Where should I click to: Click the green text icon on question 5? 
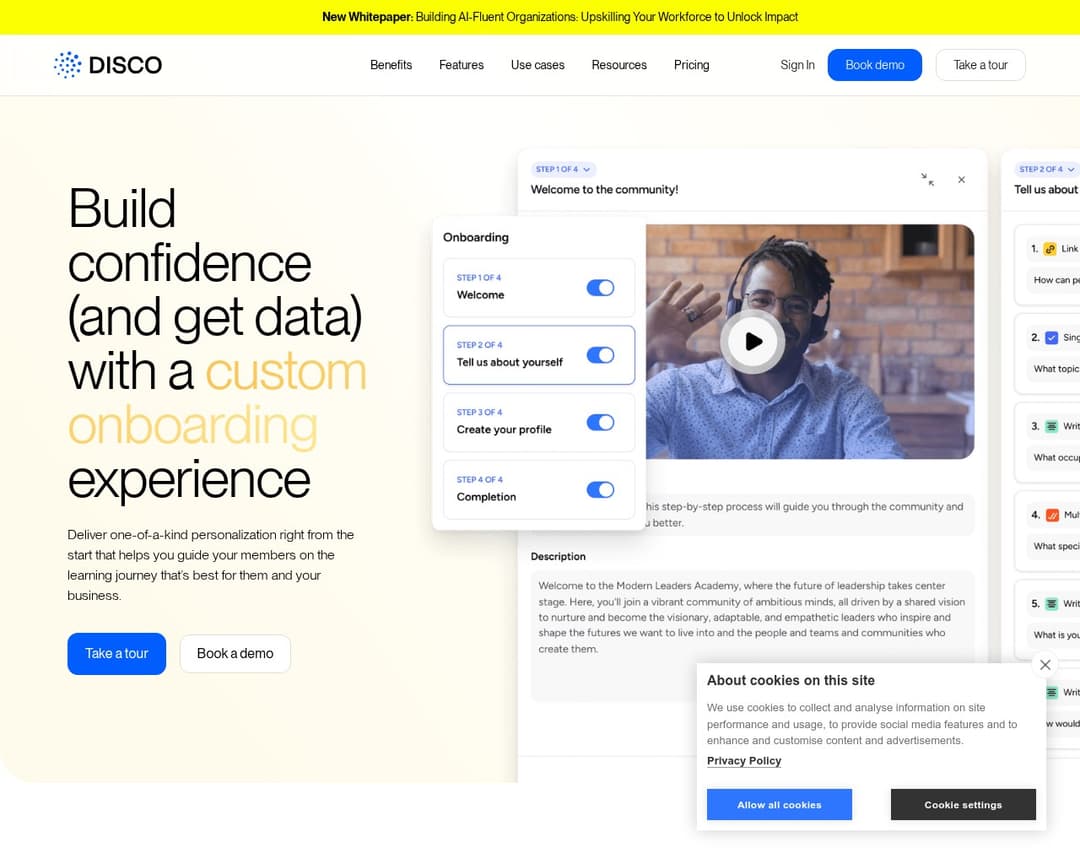[x=1051, y=604]
